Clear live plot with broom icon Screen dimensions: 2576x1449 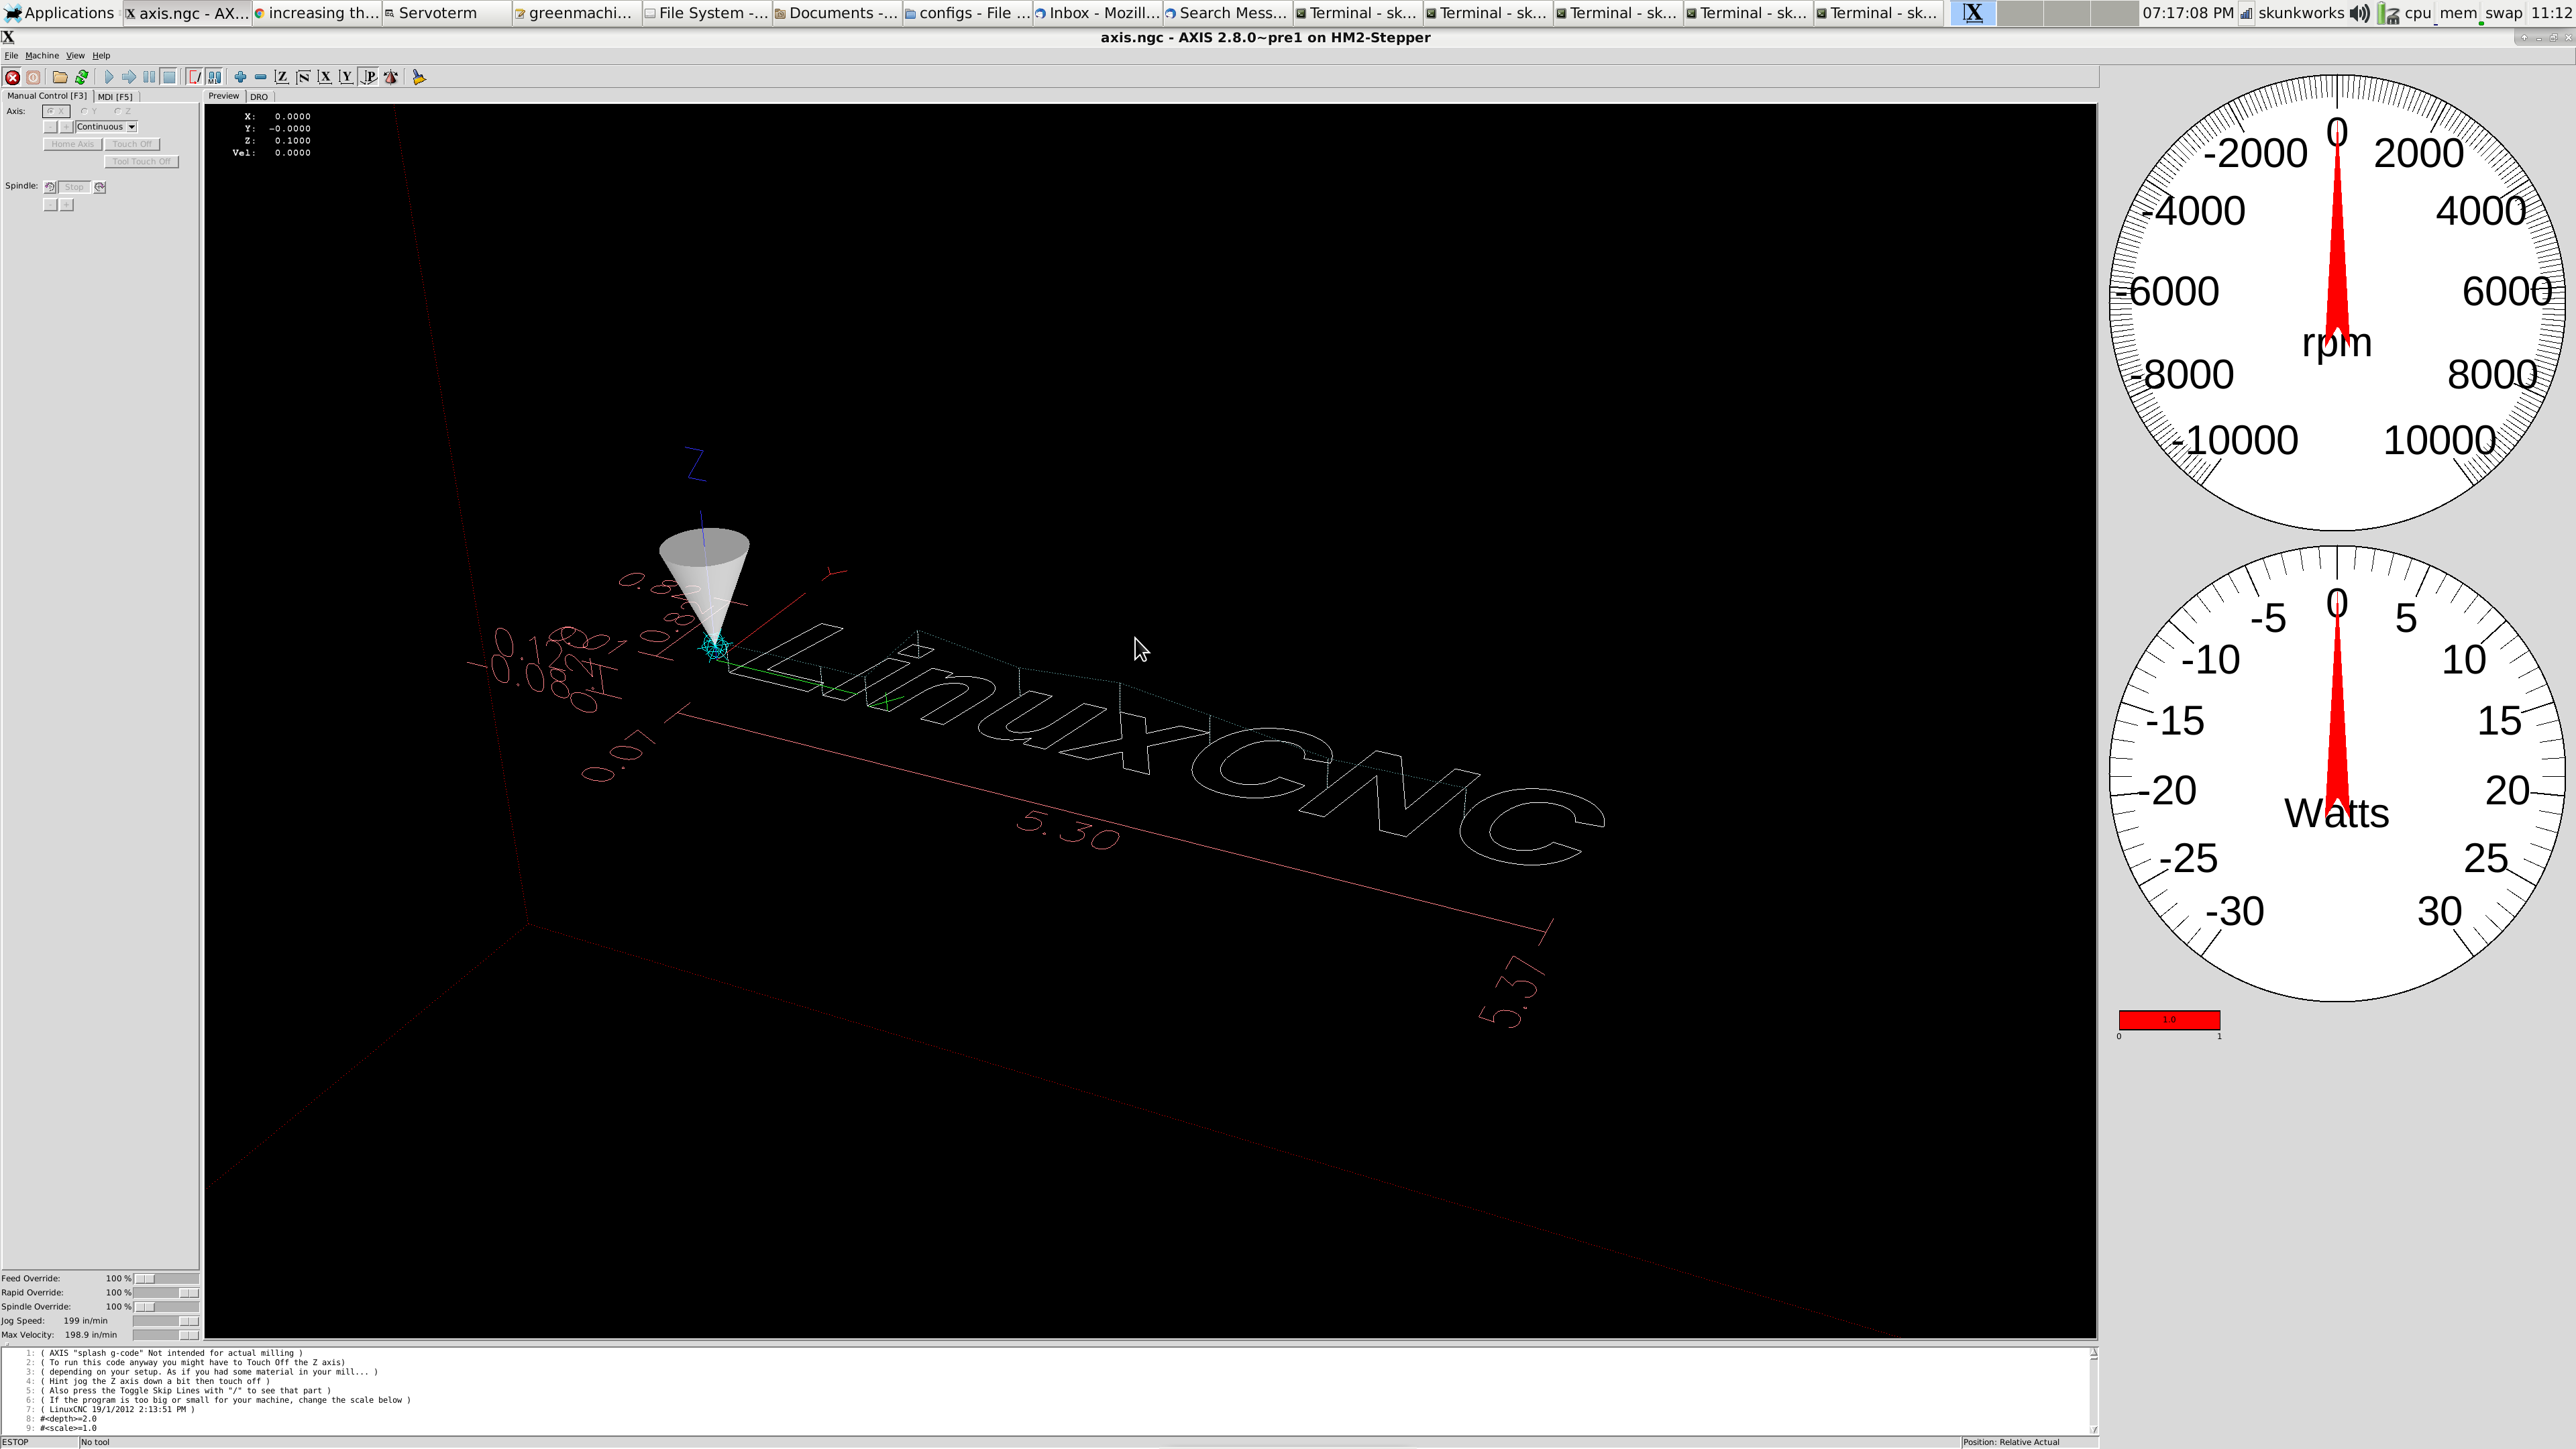[x=419, y=77]
